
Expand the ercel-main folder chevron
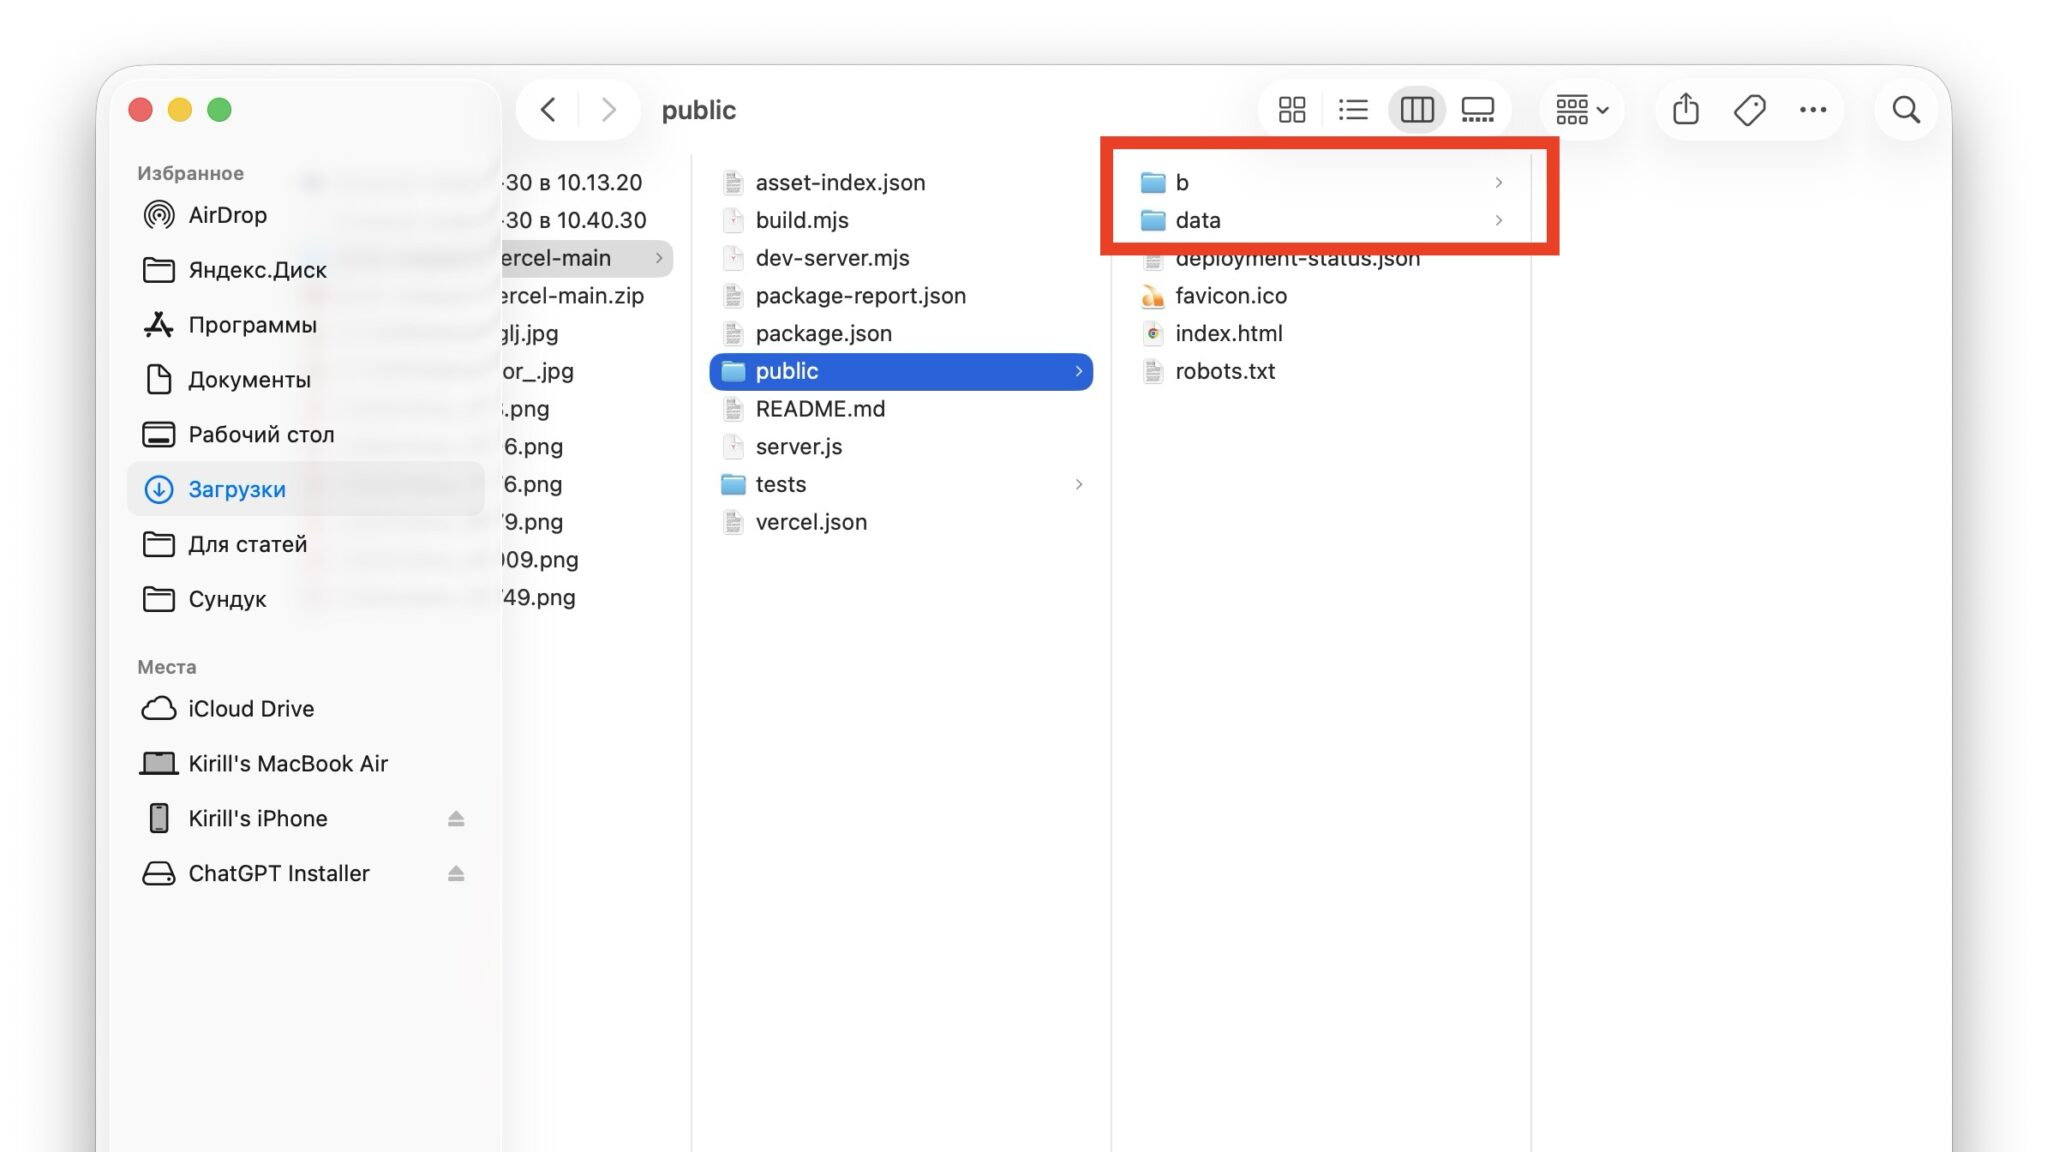659,258
